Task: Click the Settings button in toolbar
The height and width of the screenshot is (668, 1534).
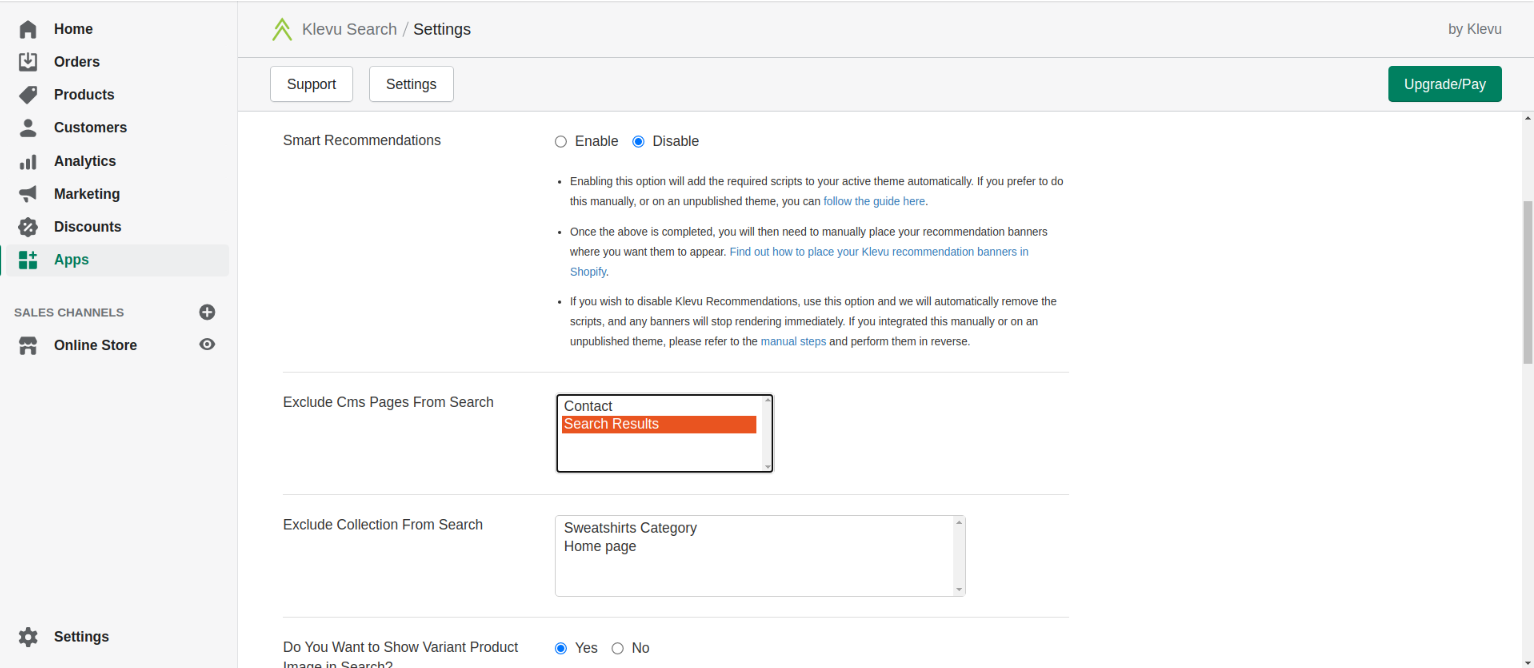Action: coord(411,84)
